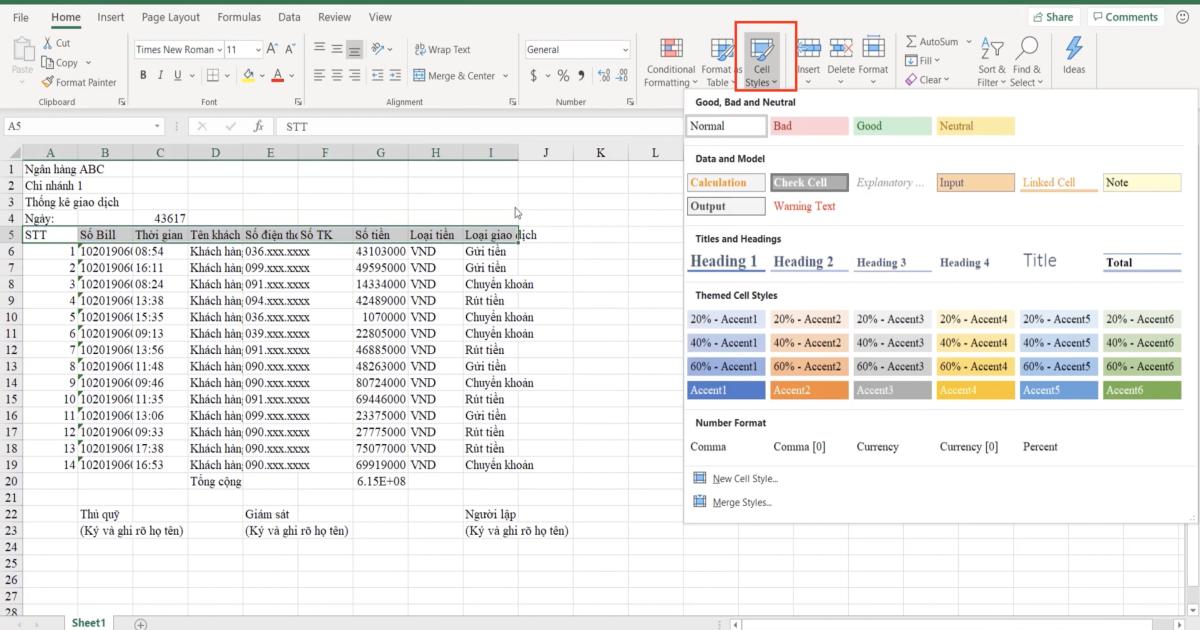The width and height of the screenshot is (1200, 630).
Task: Apply italic formatting
Action: 160,74
